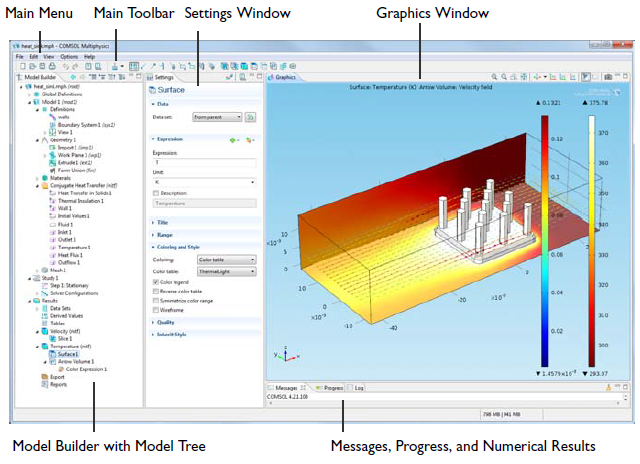Click the Open file icon in main toolbar

click(x=32, y=66)
